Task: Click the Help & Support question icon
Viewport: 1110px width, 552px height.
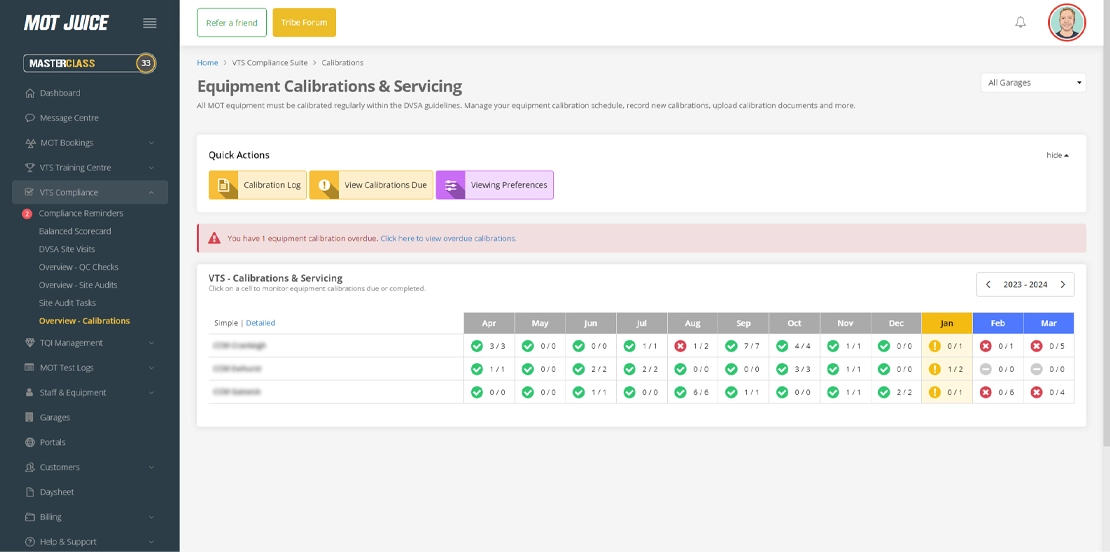Action: [x=30, y=541]
